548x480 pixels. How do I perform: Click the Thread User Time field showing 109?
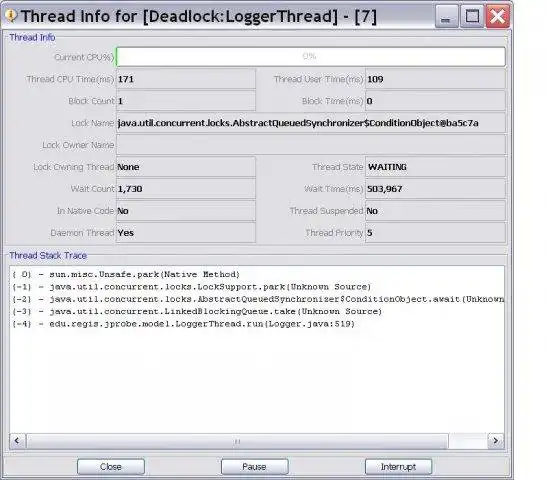click(435, 79)
